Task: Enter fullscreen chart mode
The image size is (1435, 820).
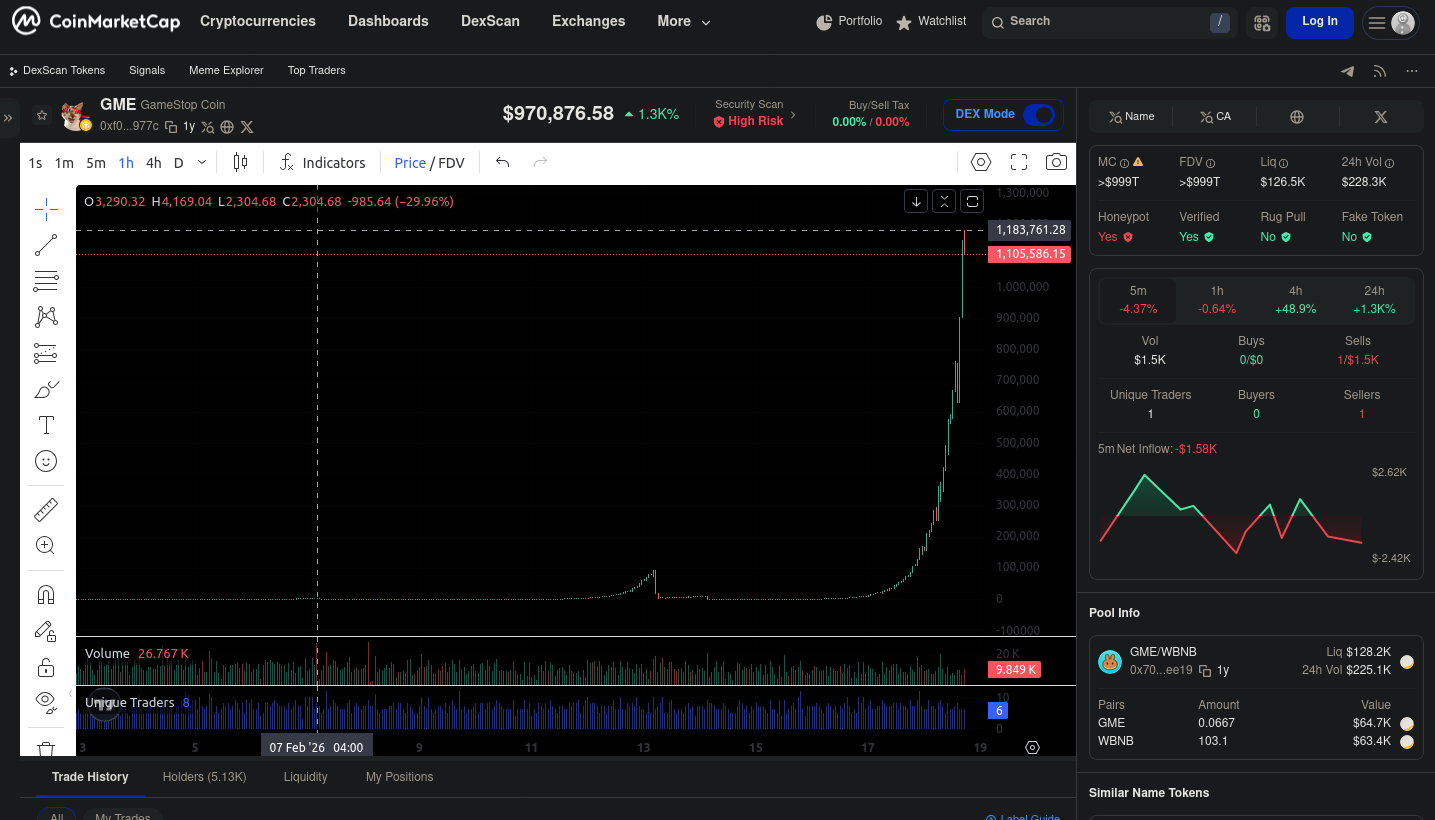Action: pos(1019,162)
